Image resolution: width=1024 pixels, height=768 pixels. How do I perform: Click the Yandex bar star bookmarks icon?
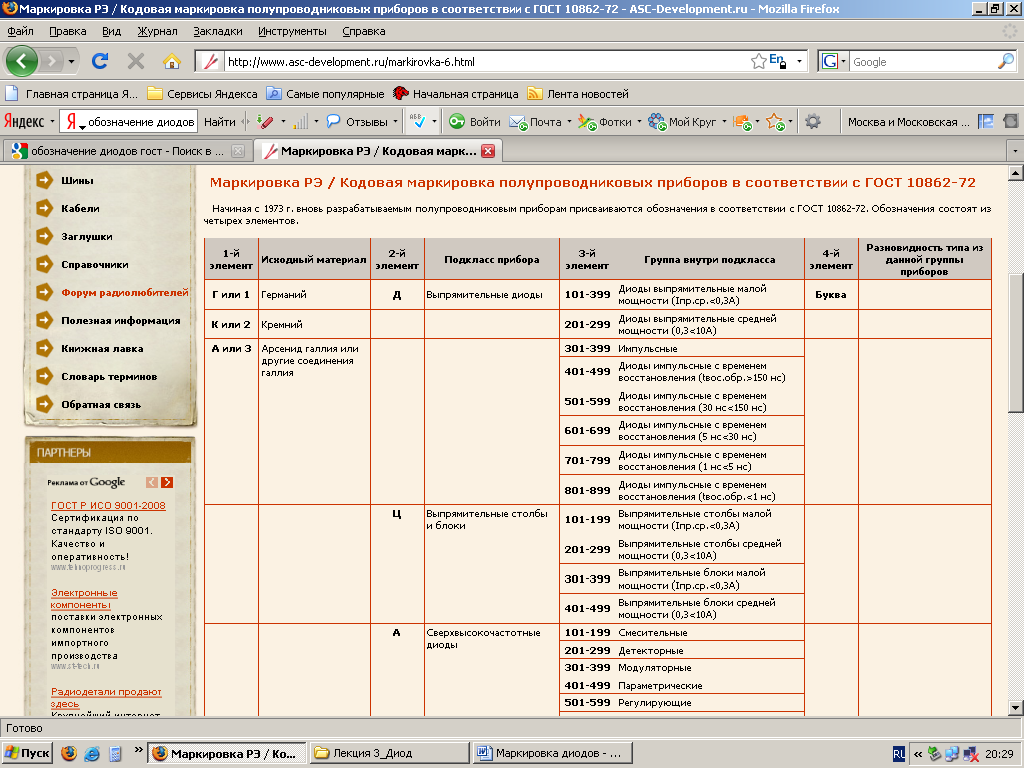tap(775, 121)
